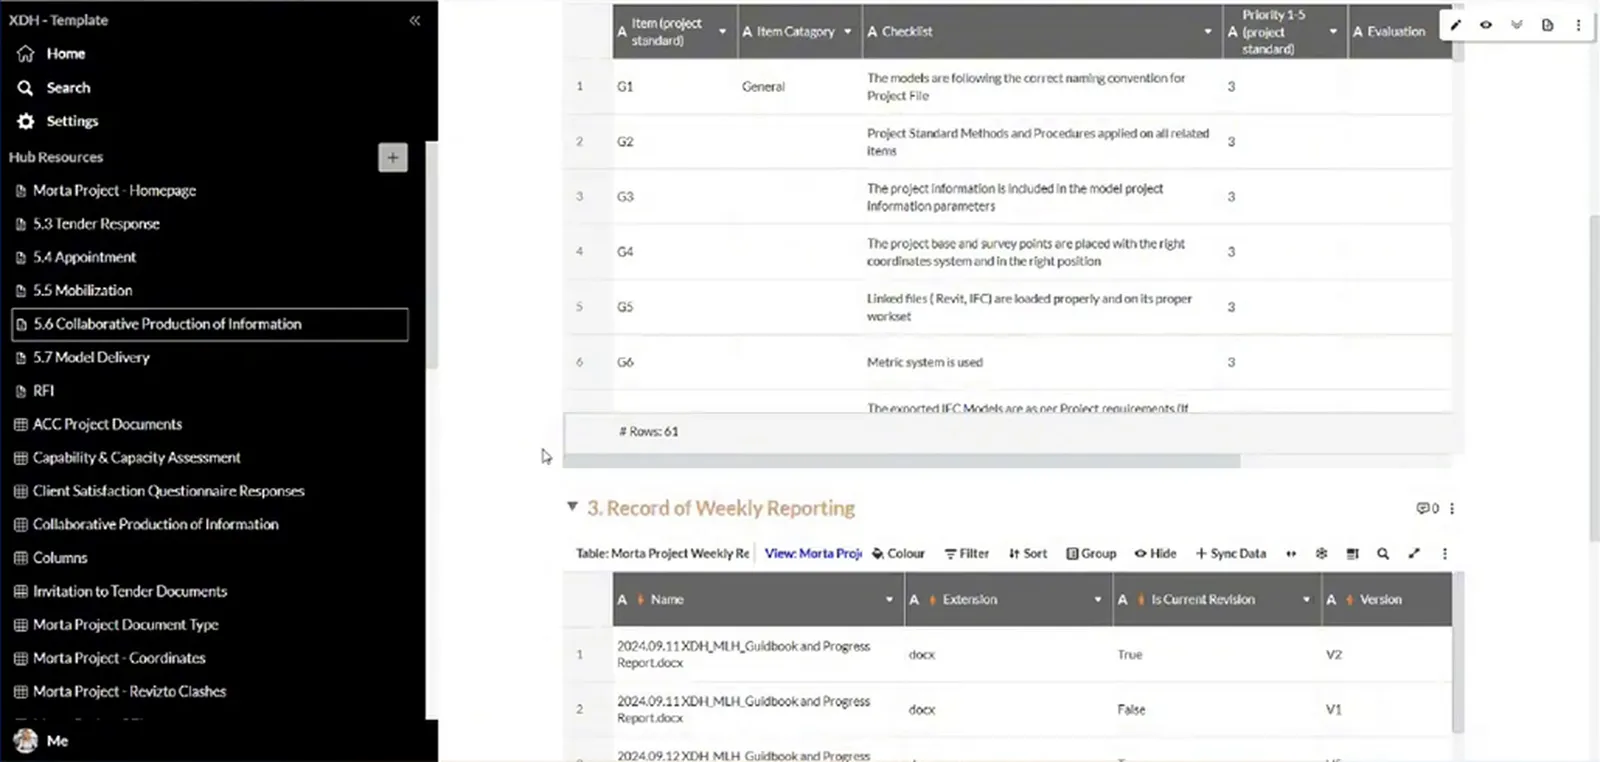Open the Priority 1-5 column dropdown

[1332, 32]
